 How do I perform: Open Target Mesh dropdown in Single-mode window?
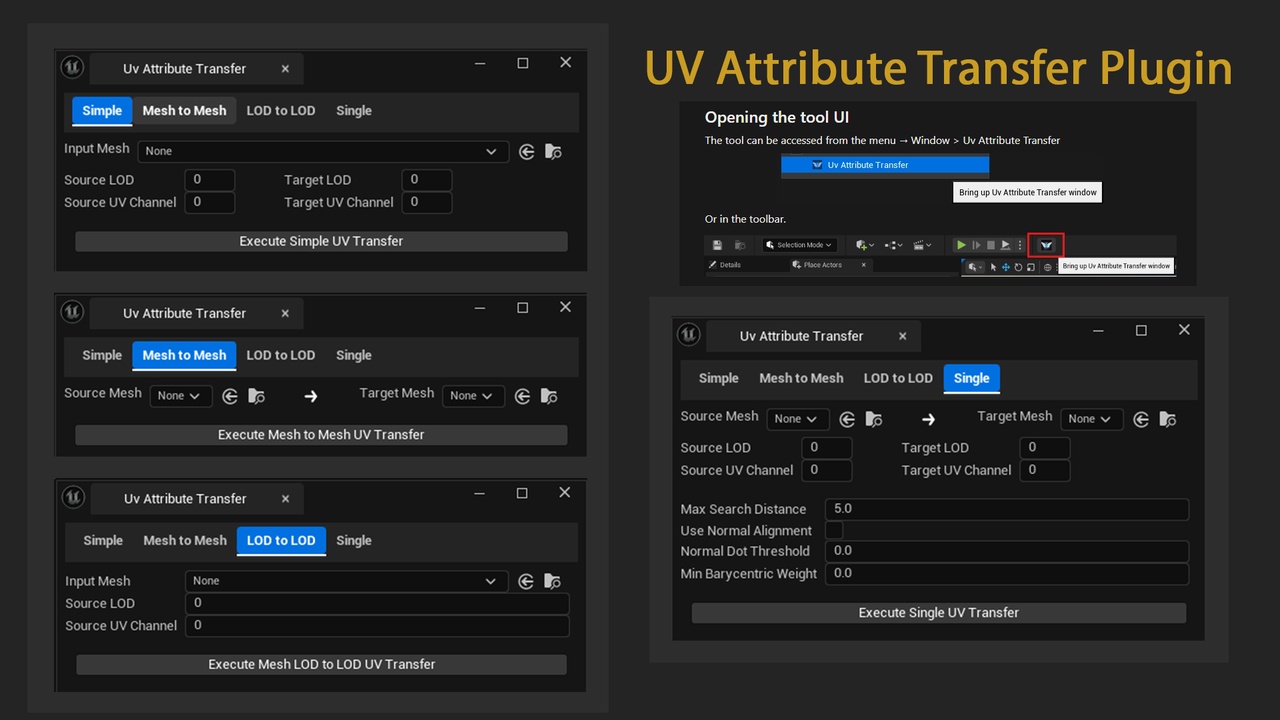1092,419
